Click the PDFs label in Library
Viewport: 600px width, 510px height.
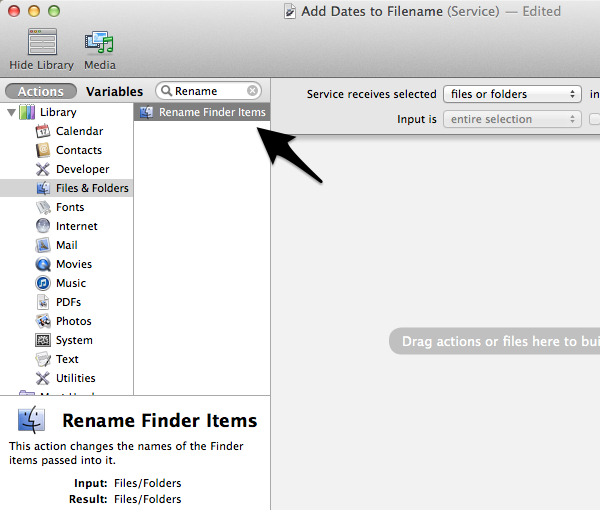point(68,302)
